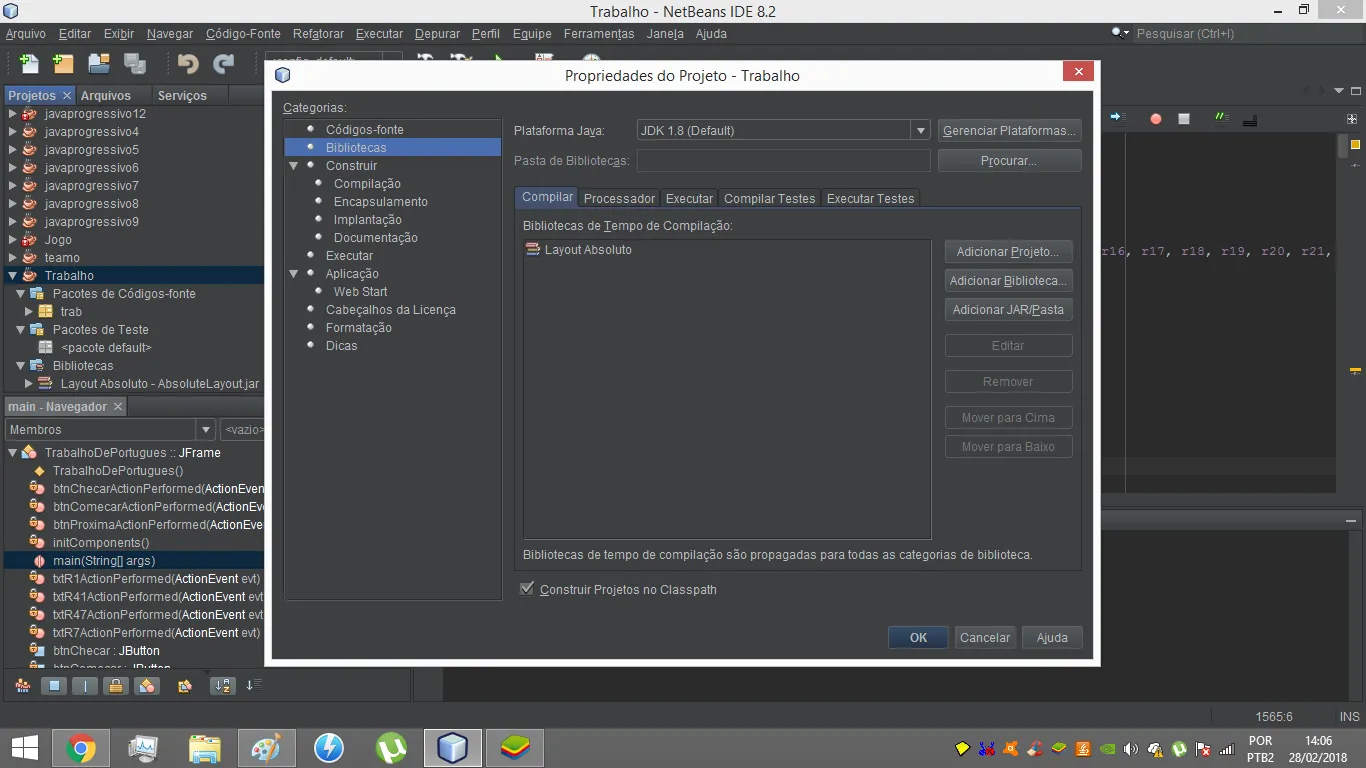This screenshot has height=768, width=1366.
Task: Toggle sort by source order icon
Action: point(254,685)
